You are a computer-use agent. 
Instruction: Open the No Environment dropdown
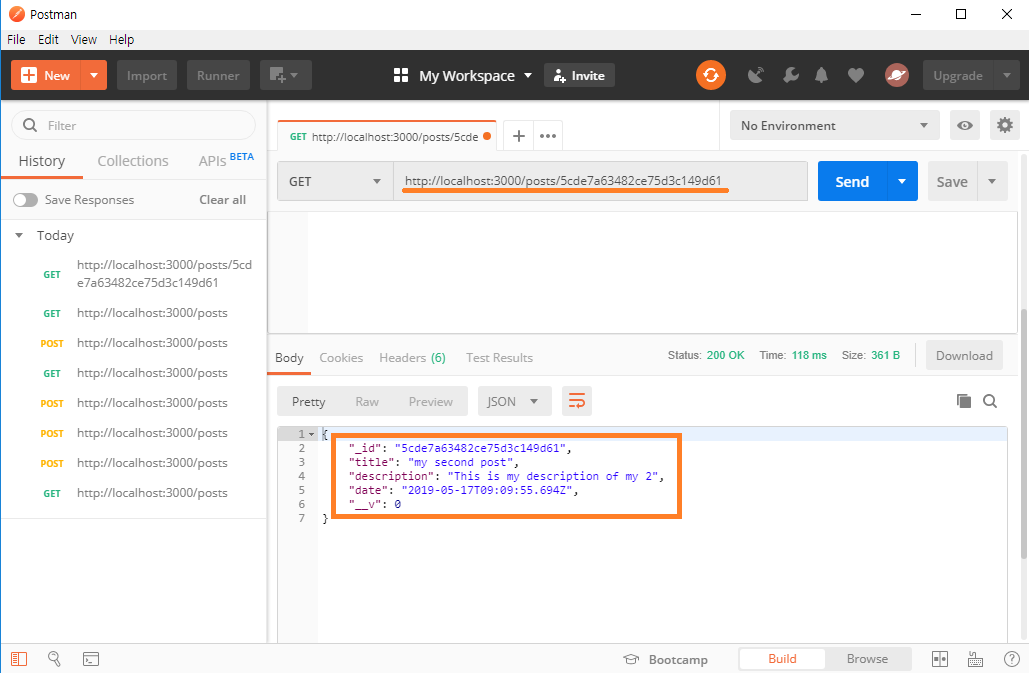click(835, 125)
